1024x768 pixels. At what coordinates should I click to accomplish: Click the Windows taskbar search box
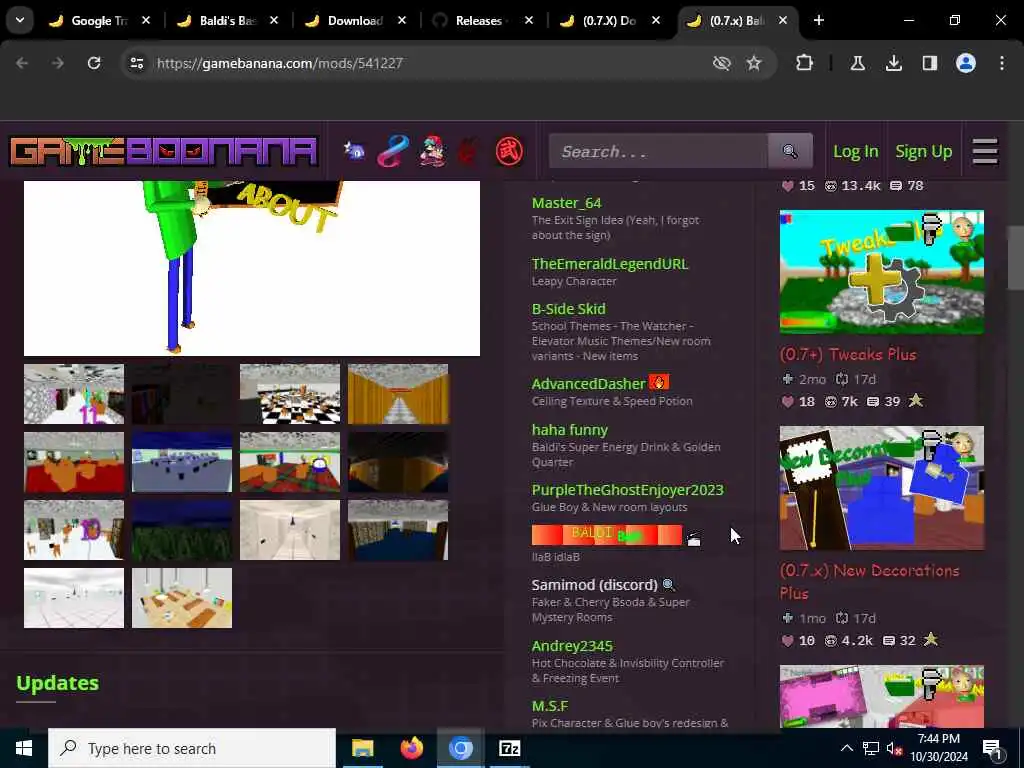coord(192,748)
